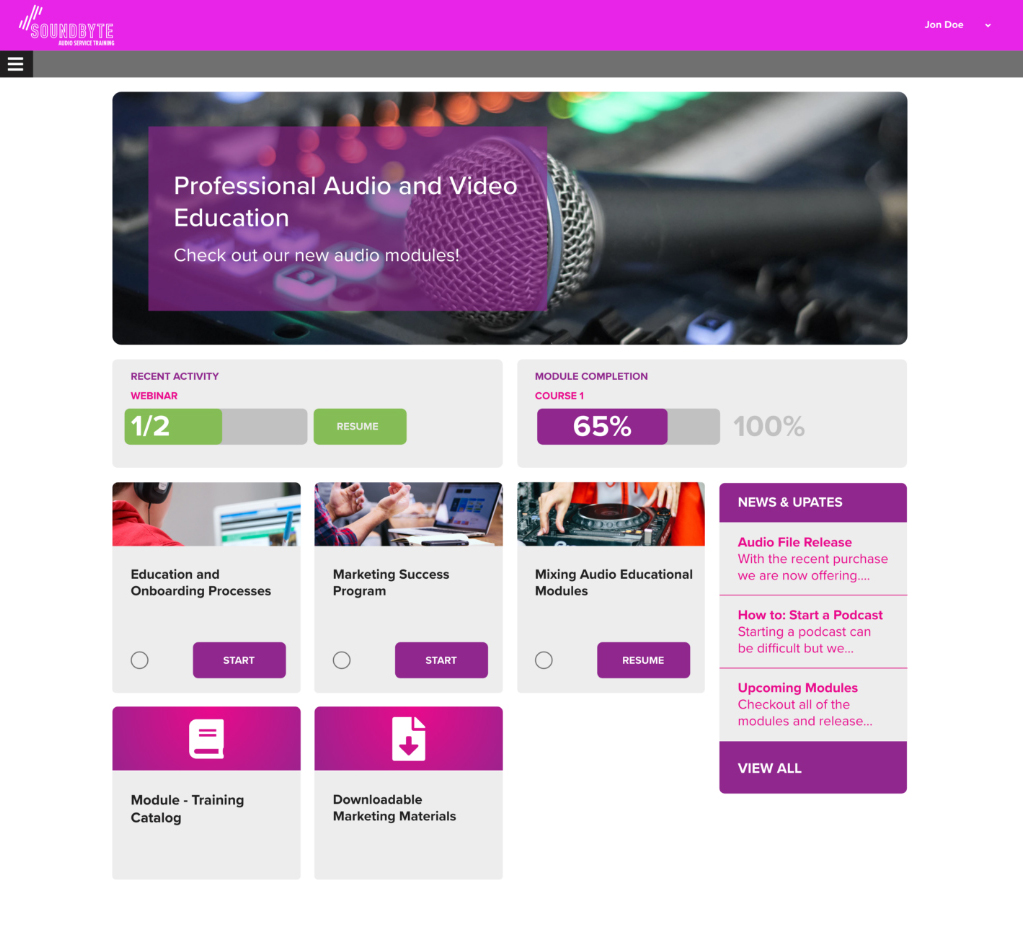Click the DJ mixer course thumbnail
This screenshot has height=932, width=1023.
(611, 514)
